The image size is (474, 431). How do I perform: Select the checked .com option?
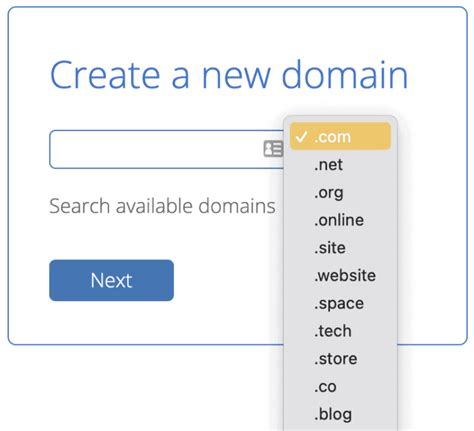coord(340,136)
